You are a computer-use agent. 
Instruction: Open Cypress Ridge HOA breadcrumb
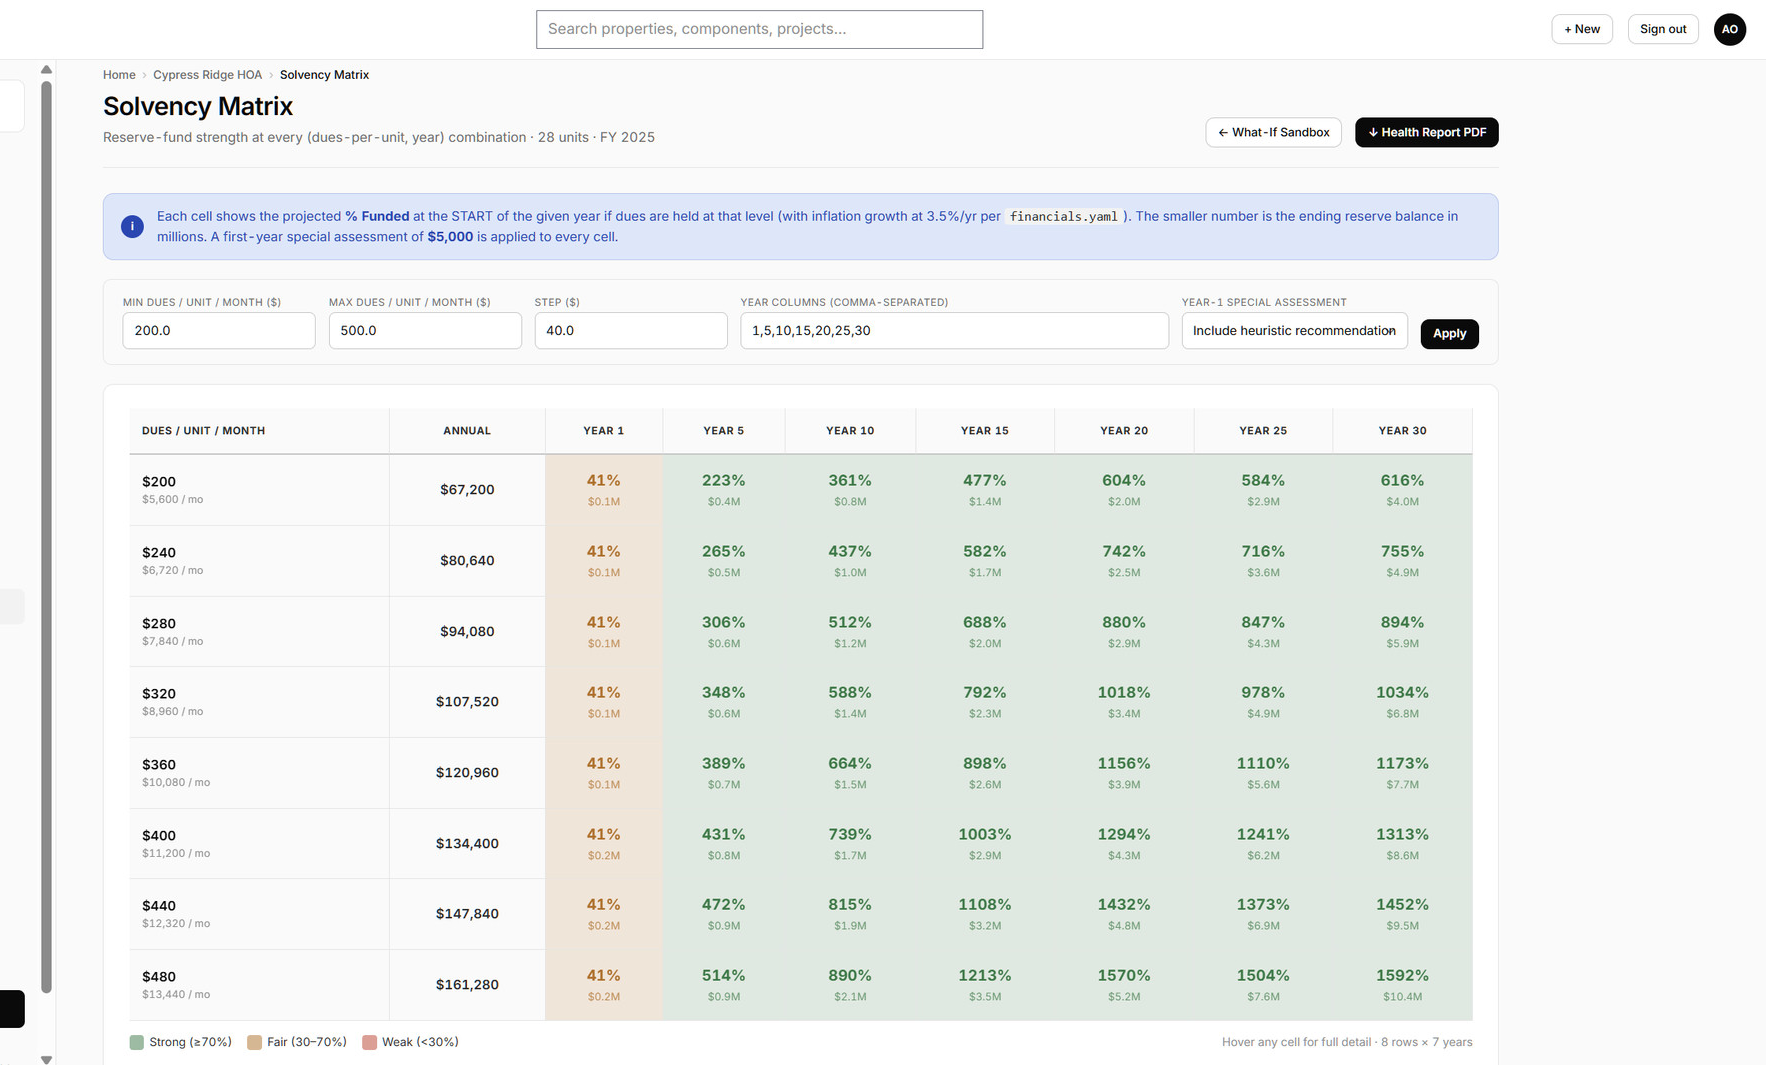(x=207, y=75)
